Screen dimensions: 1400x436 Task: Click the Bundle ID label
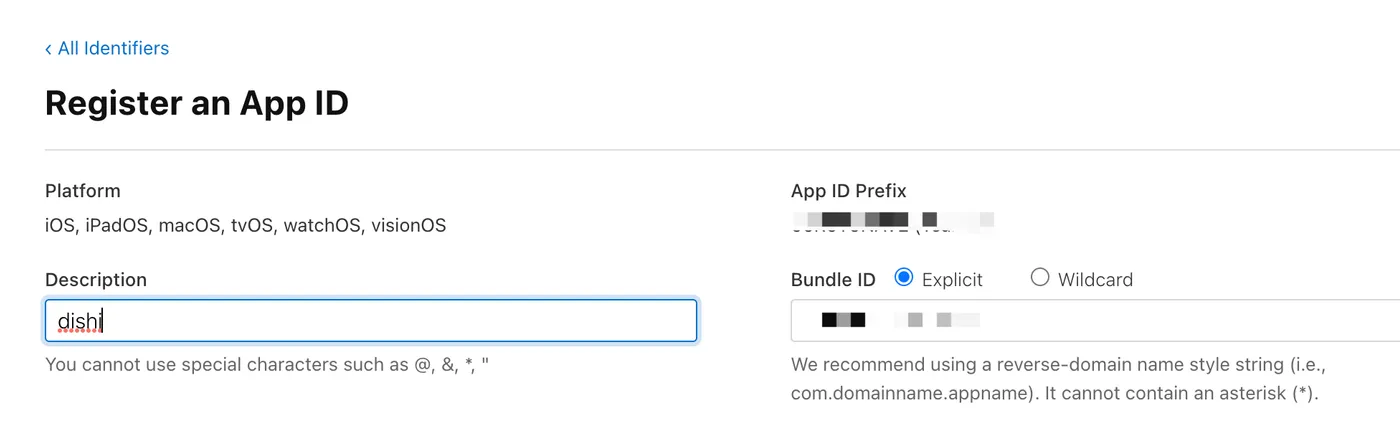833,280
